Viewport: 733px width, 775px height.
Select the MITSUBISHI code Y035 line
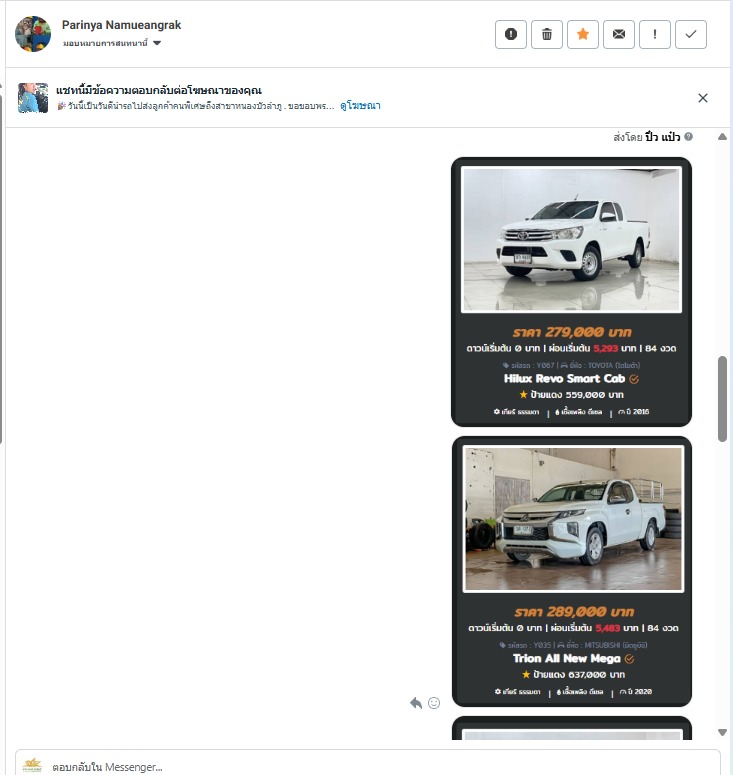pos(573,645)
